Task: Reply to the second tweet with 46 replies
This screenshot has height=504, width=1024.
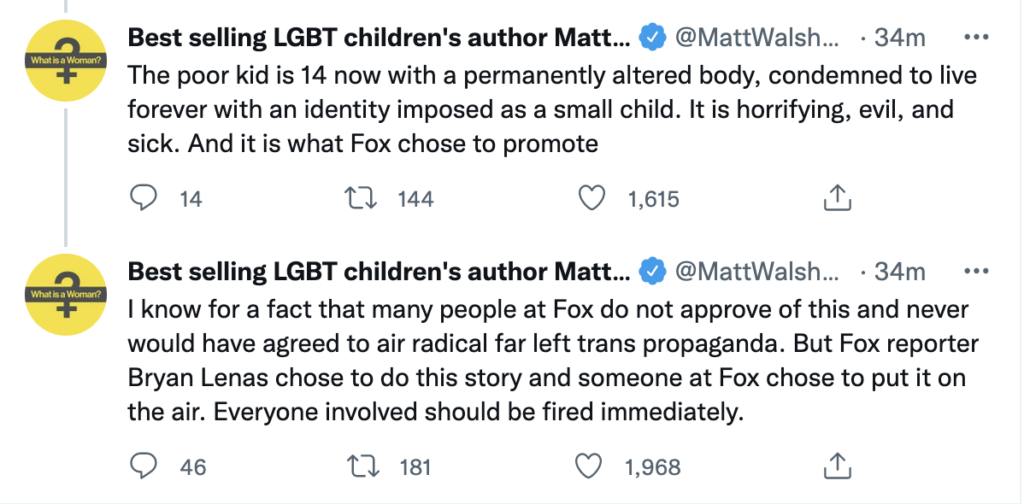Action: tap(145, 465)
